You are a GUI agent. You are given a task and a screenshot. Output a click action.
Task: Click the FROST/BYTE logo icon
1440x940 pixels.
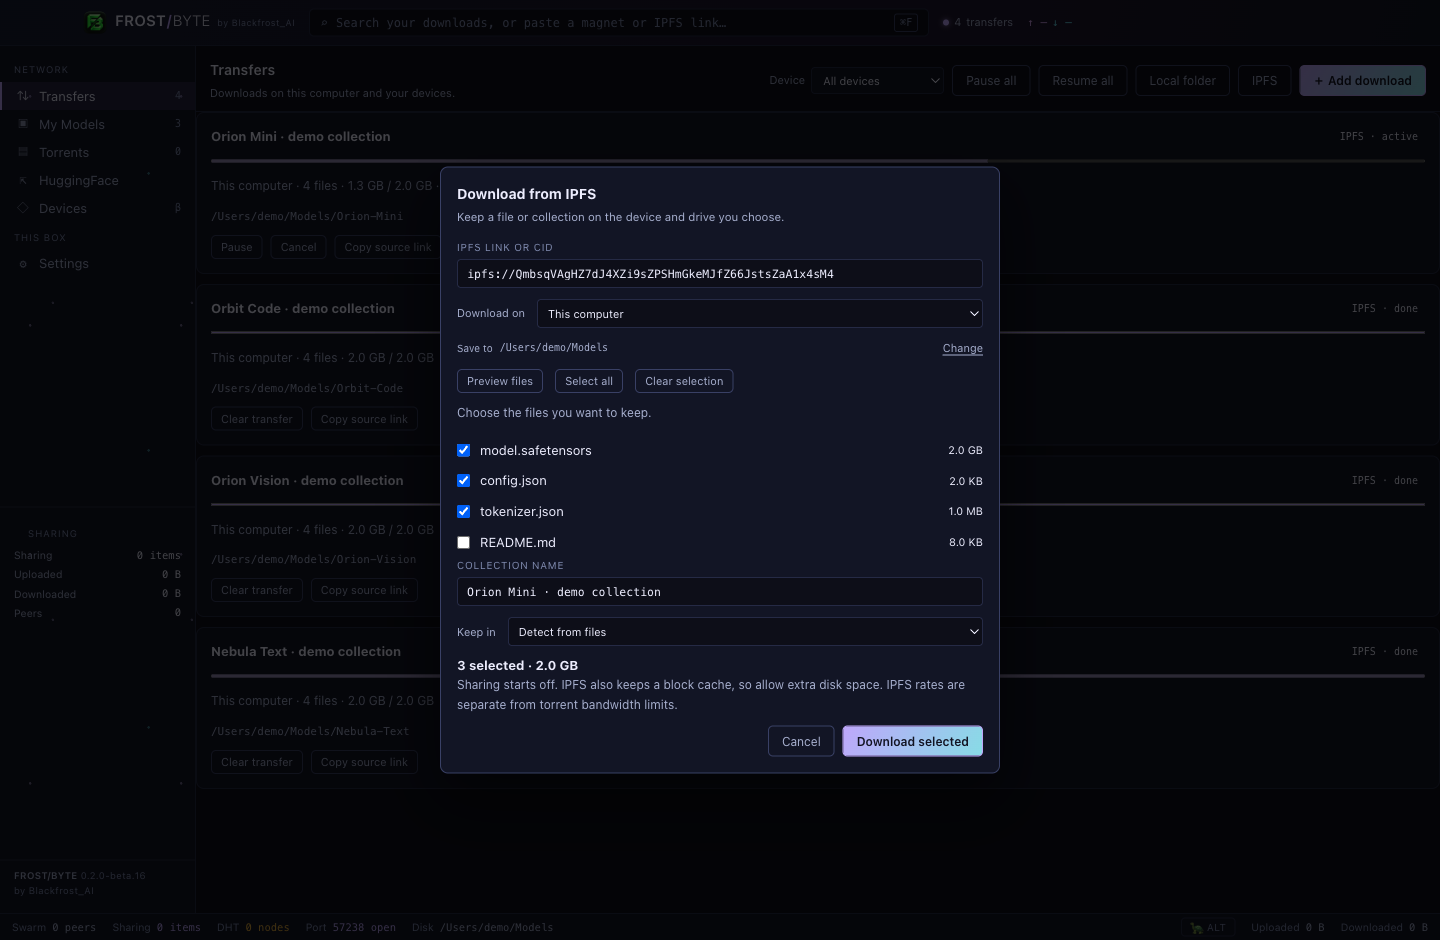[95, 22]
